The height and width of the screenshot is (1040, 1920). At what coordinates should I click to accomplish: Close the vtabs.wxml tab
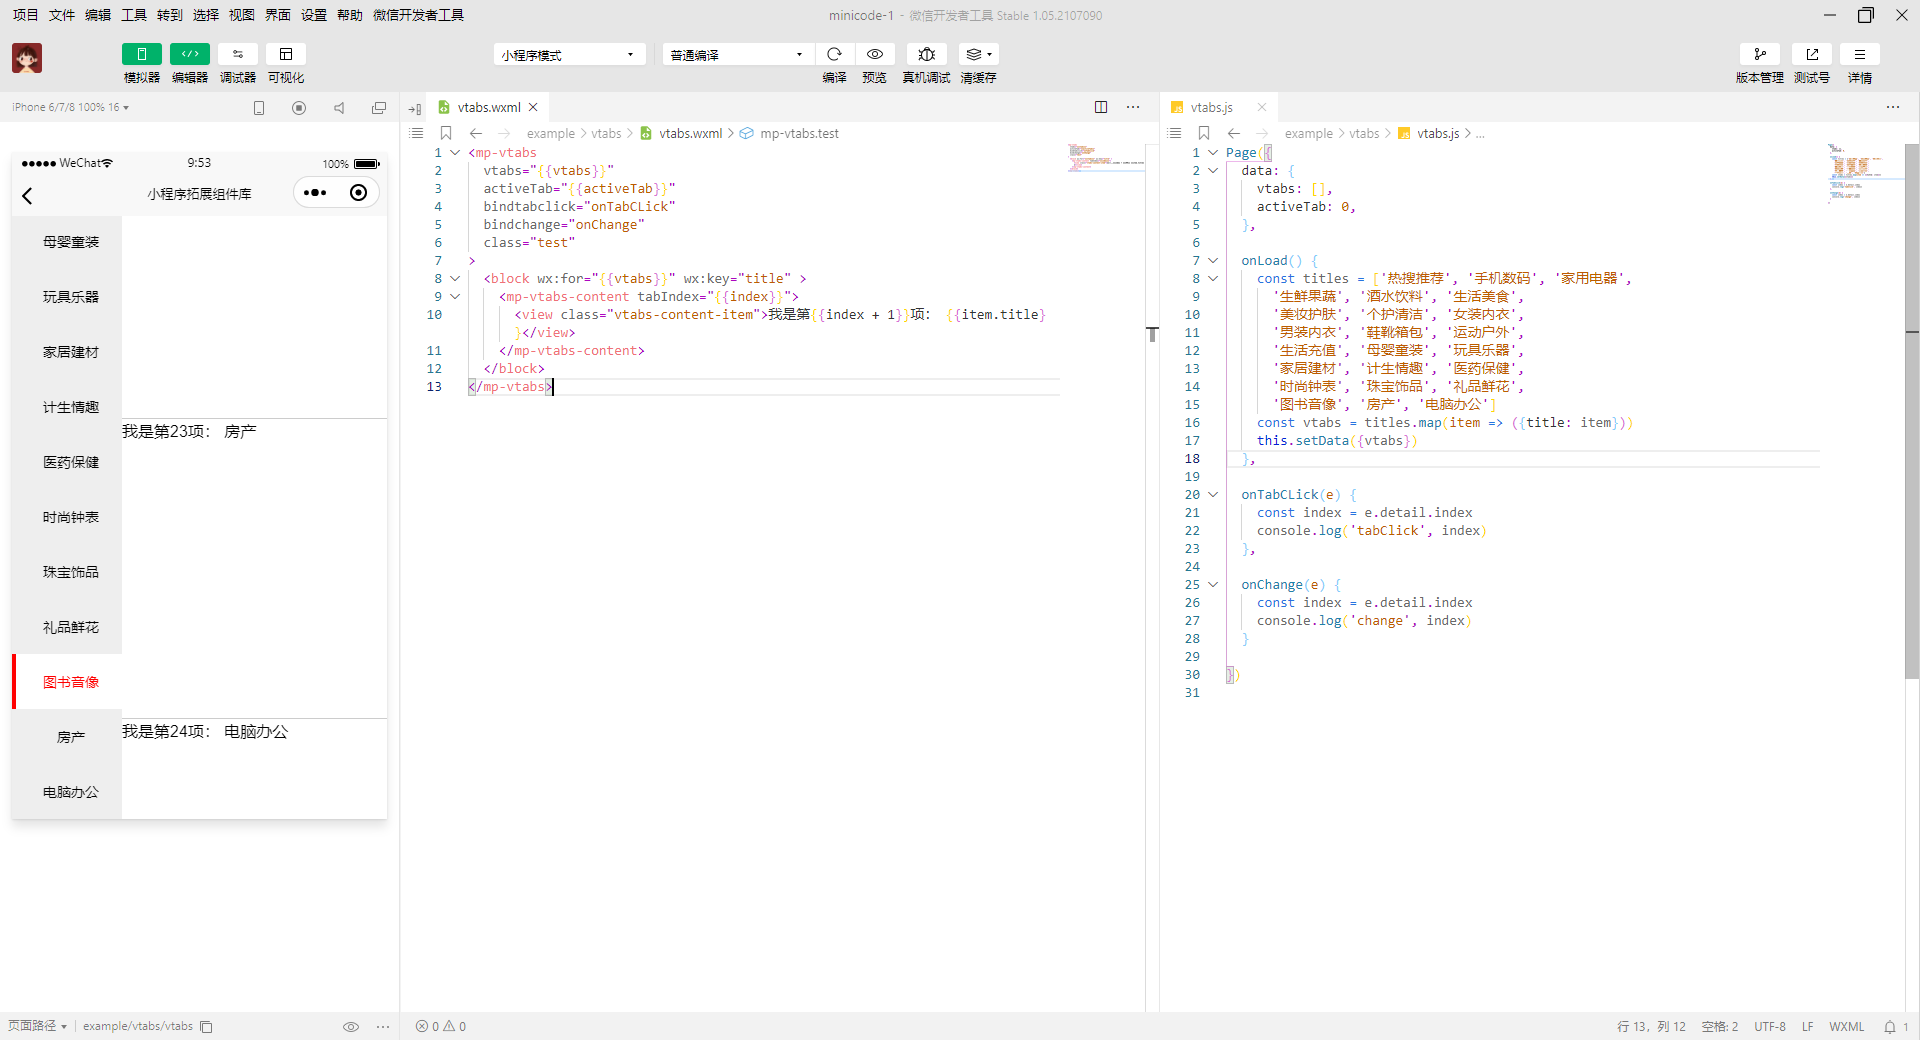pos(533,107)
